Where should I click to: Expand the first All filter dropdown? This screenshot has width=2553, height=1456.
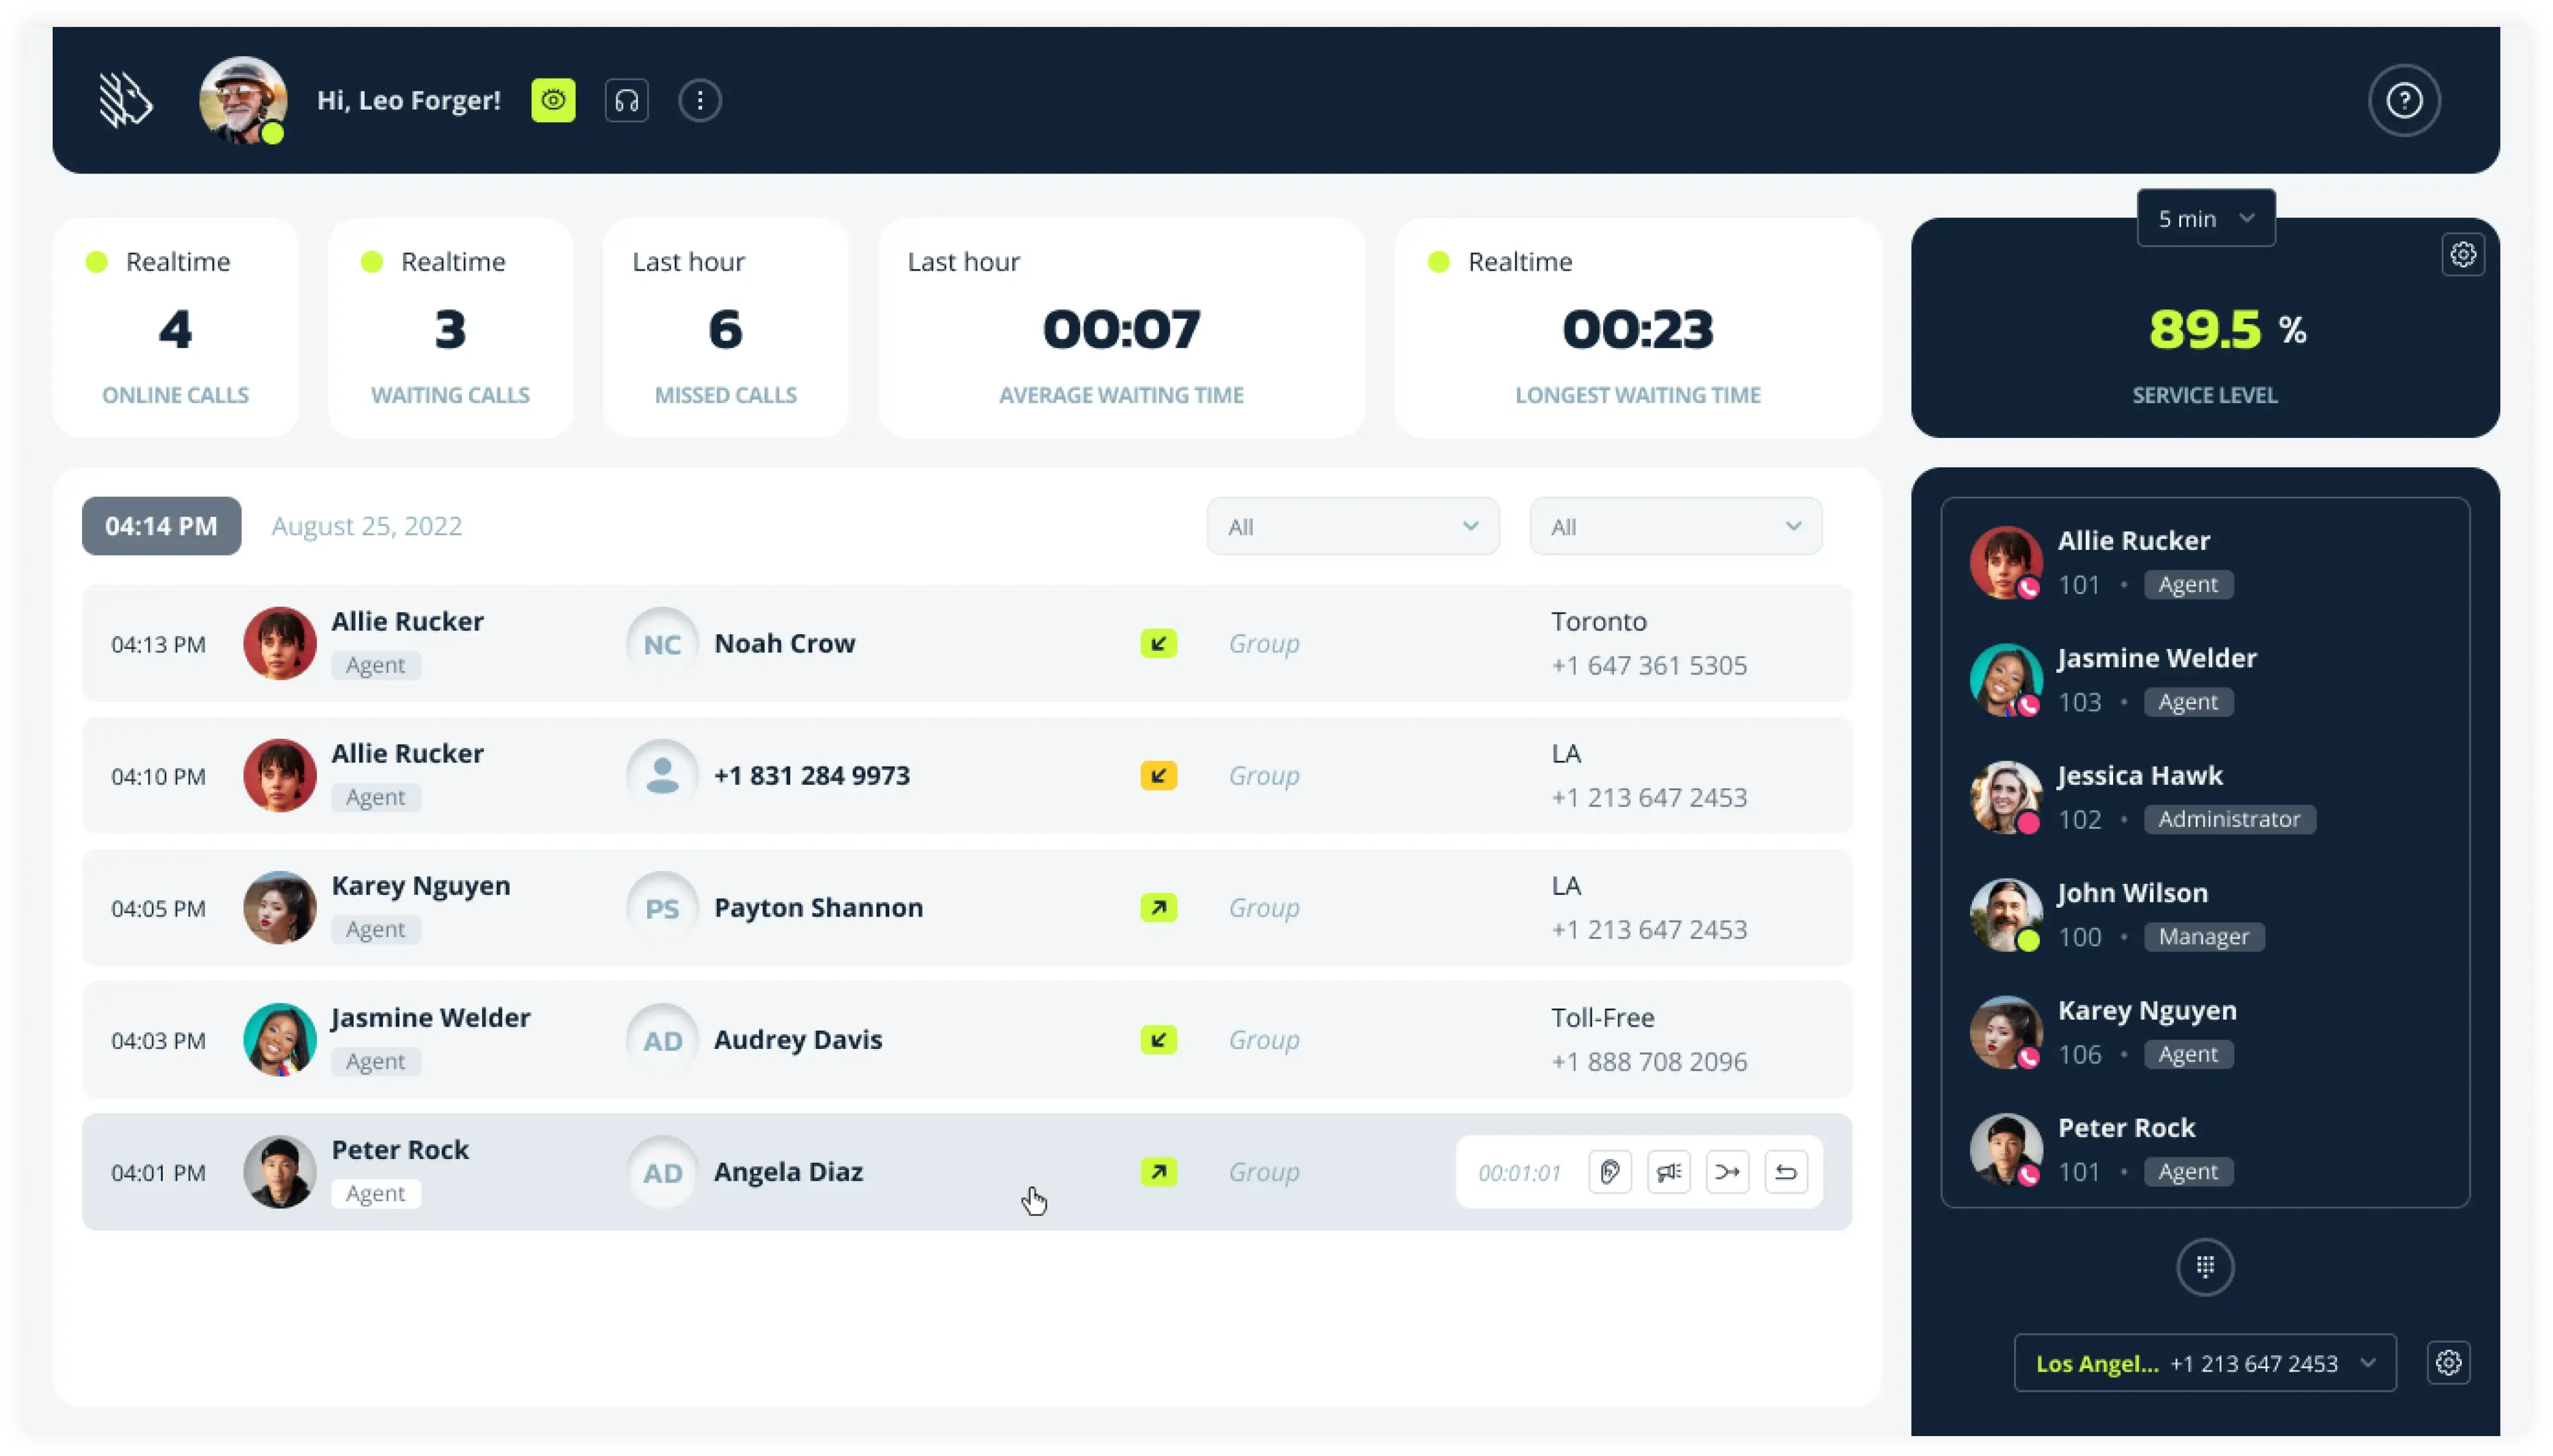(1351, 525)
